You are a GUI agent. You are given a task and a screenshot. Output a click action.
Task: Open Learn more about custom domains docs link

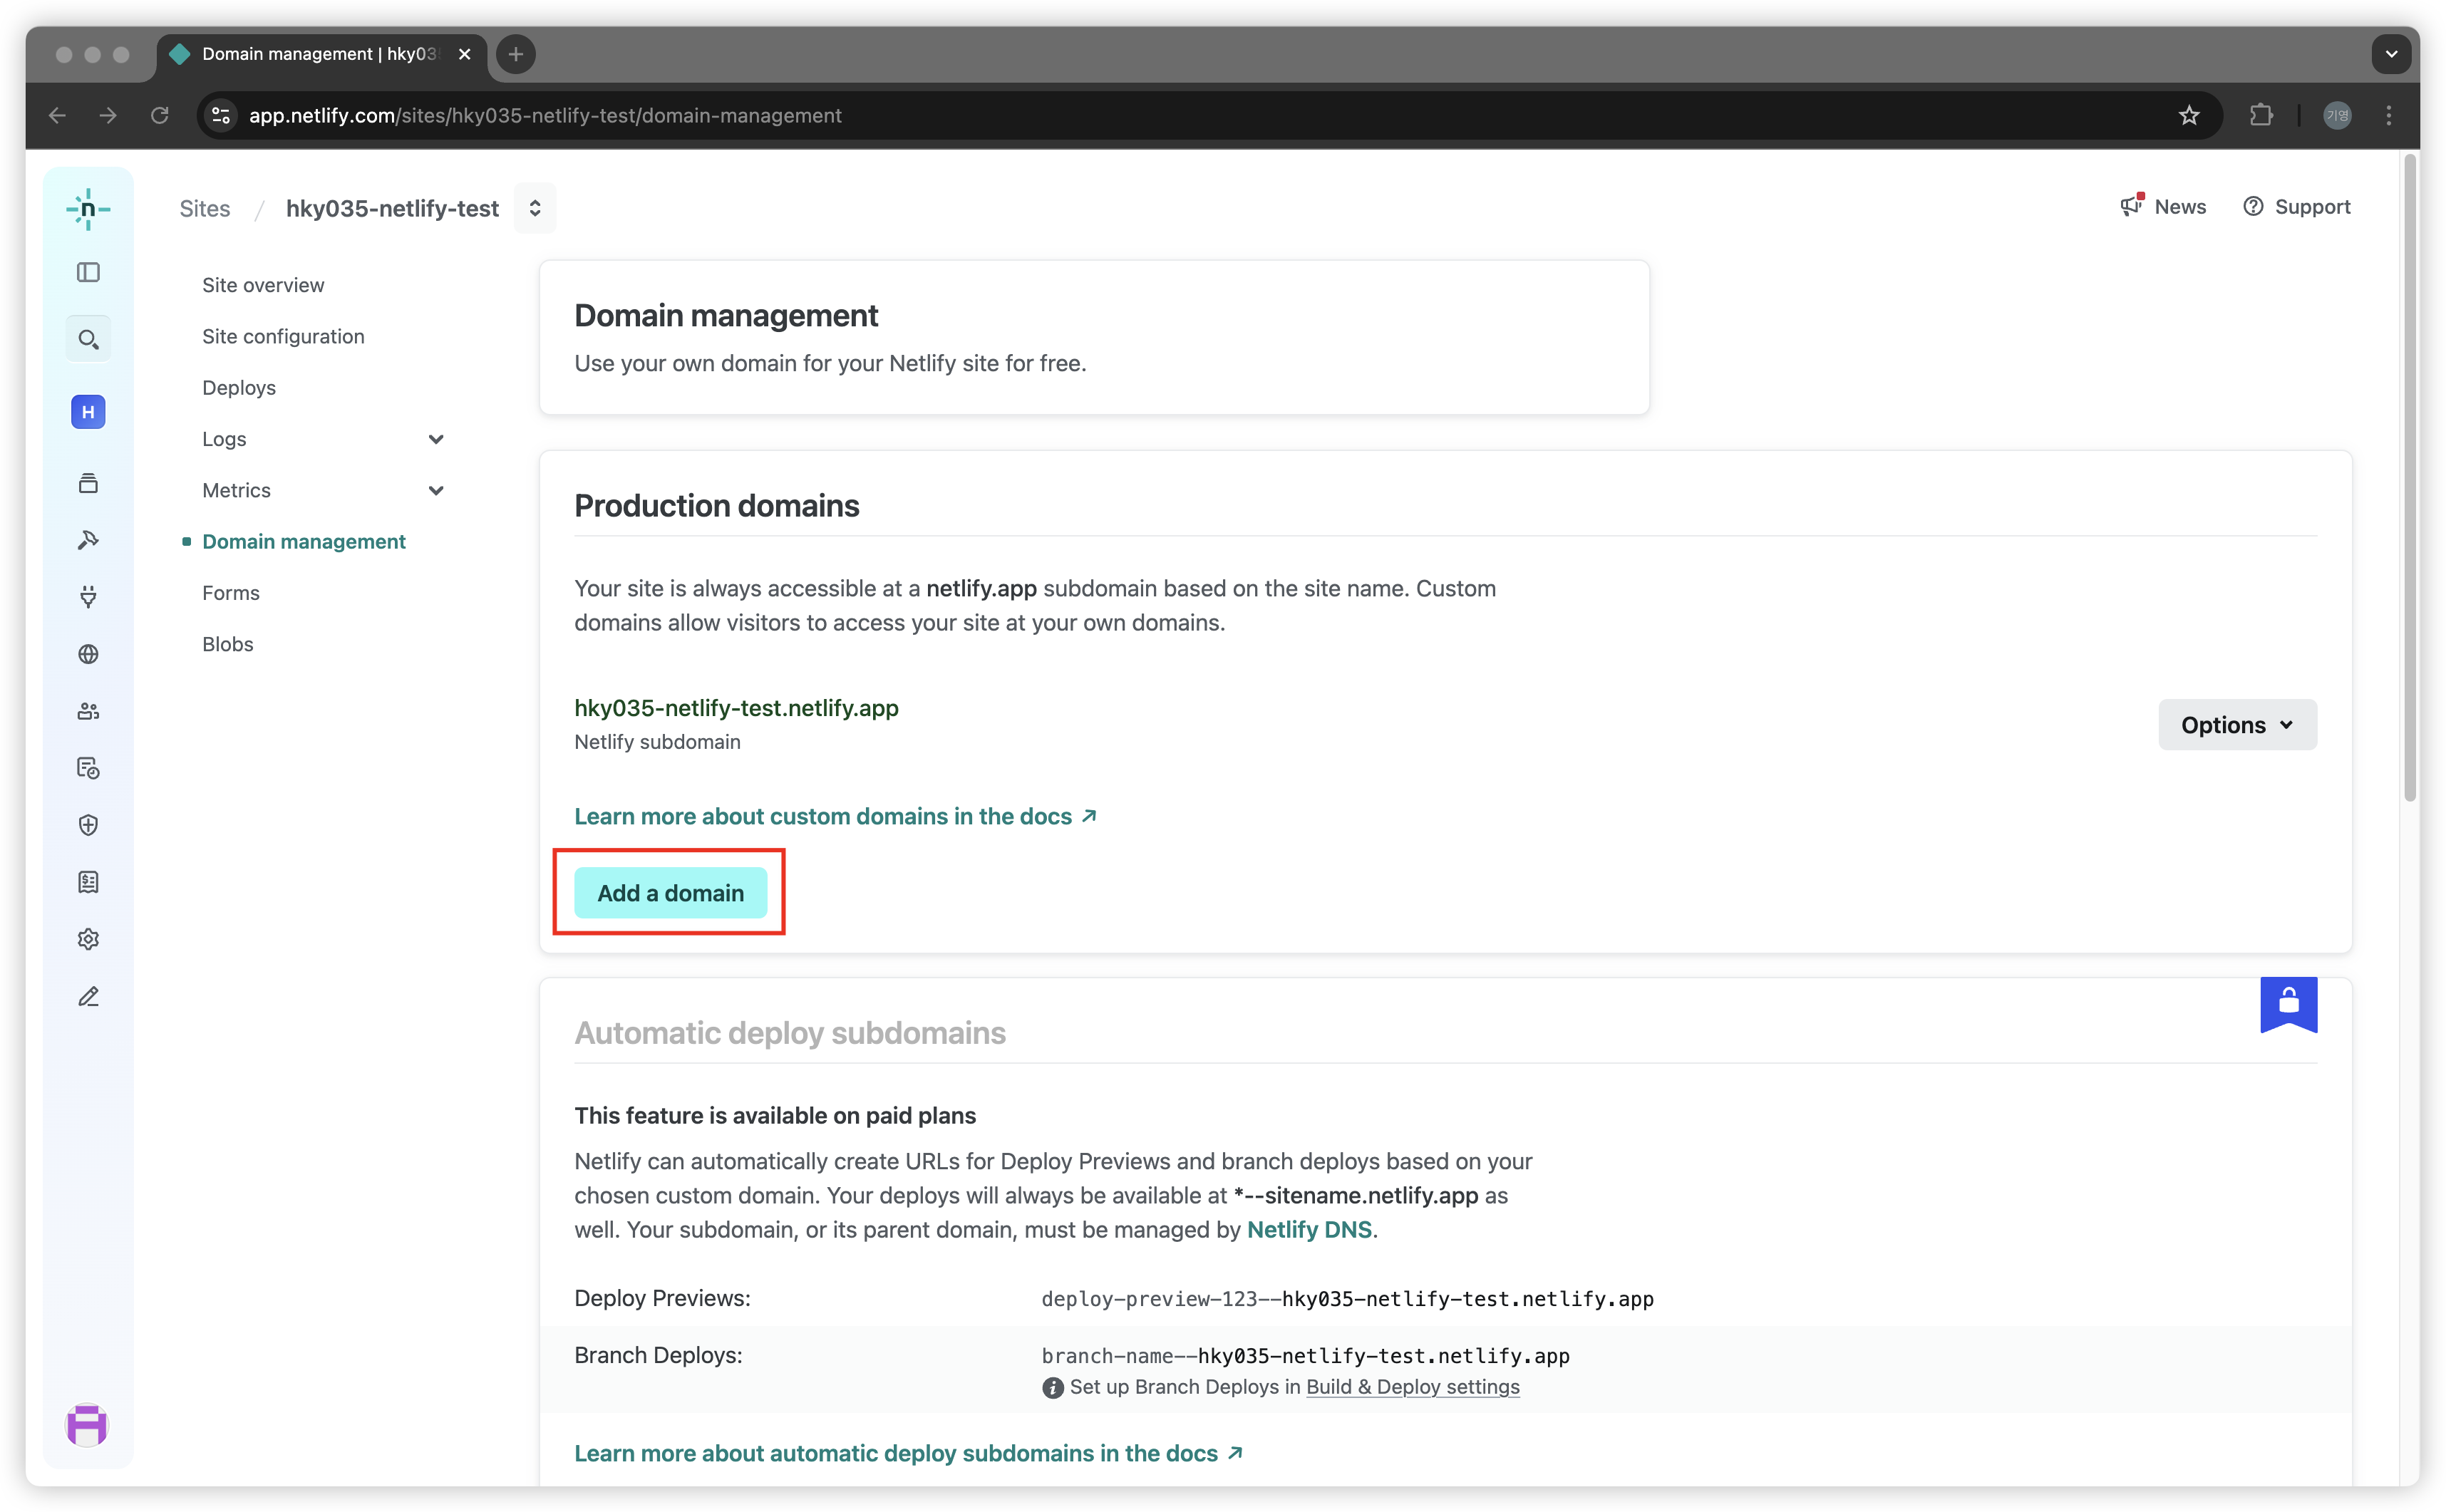tap(835, 816)
